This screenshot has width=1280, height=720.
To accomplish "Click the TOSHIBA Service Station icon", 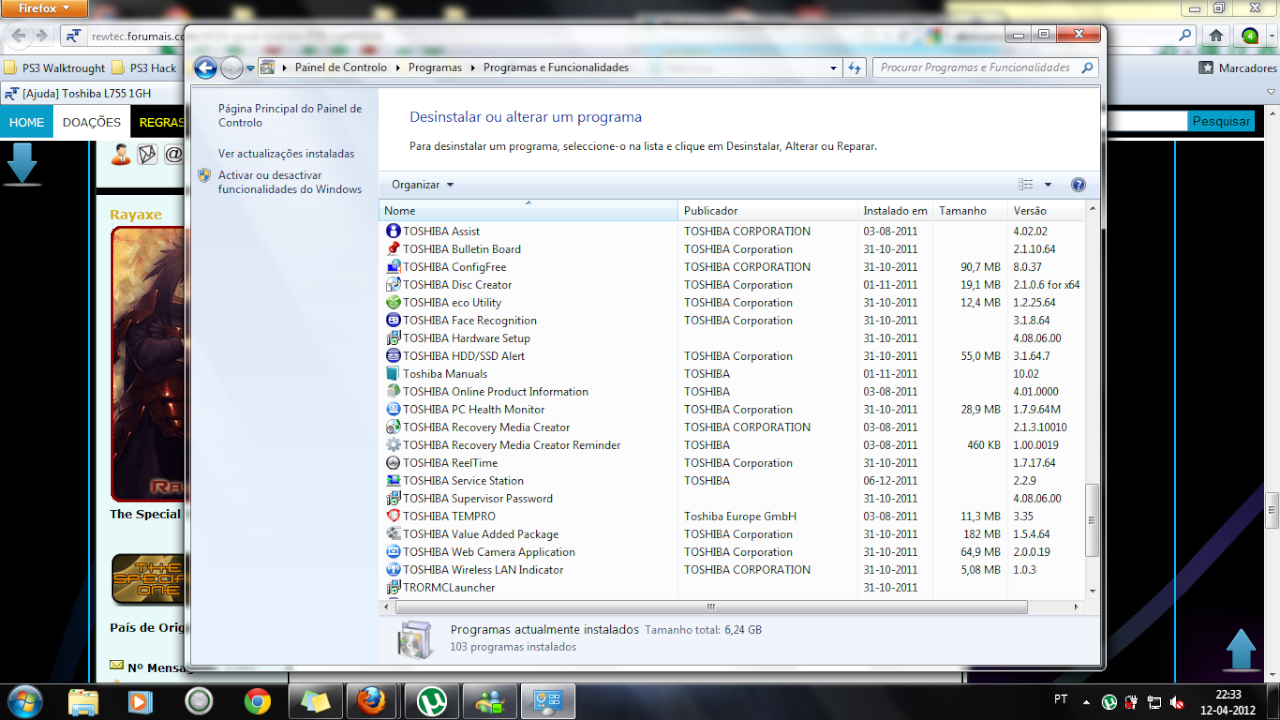I will pos(393,481).
